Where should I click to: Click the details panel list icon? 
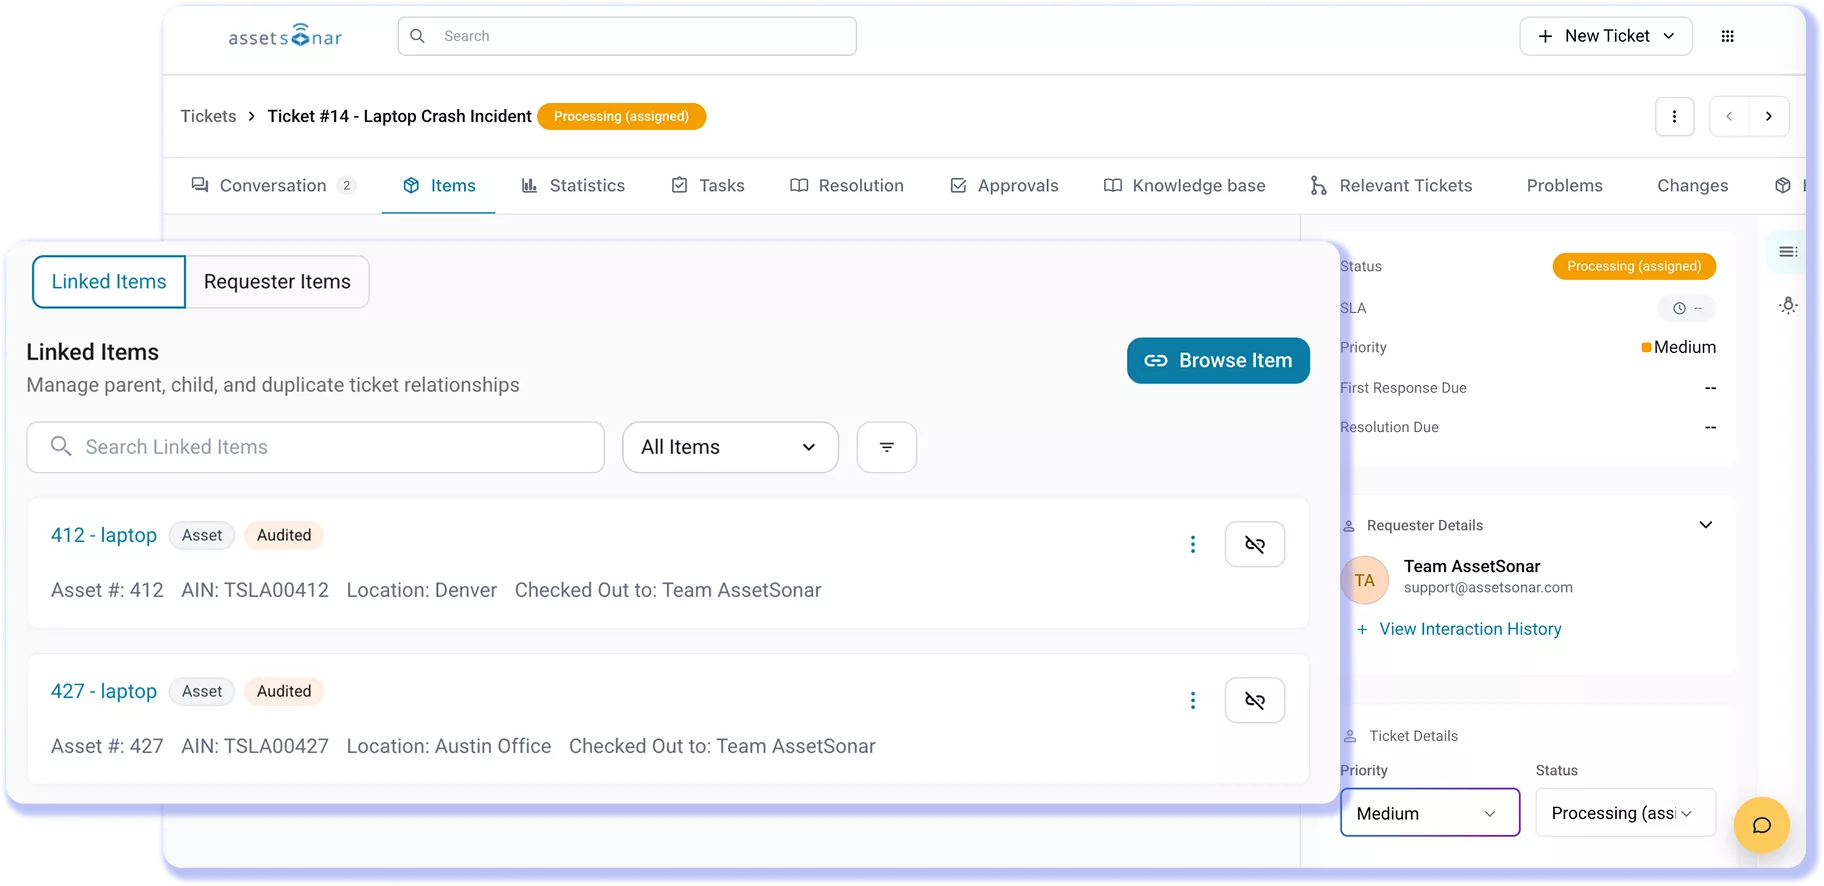(1788, 251)
